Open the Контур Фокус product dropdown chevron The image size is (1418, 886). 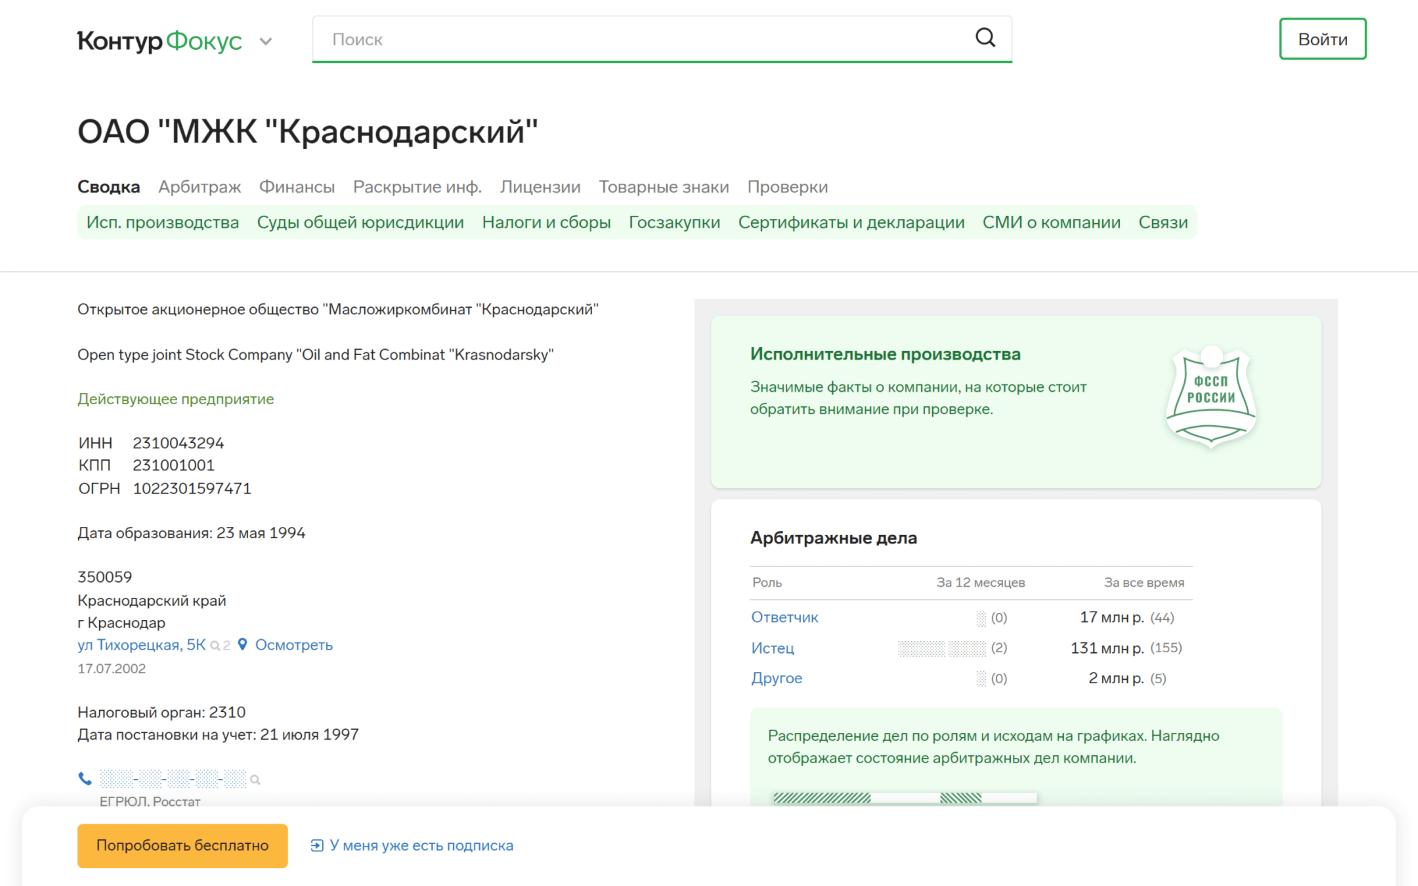[x=266, y=42]
